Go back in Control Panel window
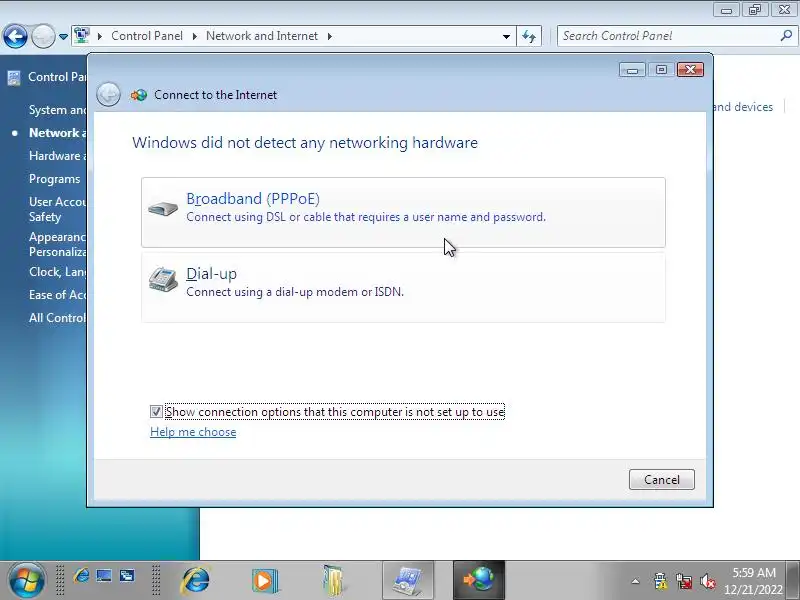Viewport: 800px width, 600px height. (15, 36)
